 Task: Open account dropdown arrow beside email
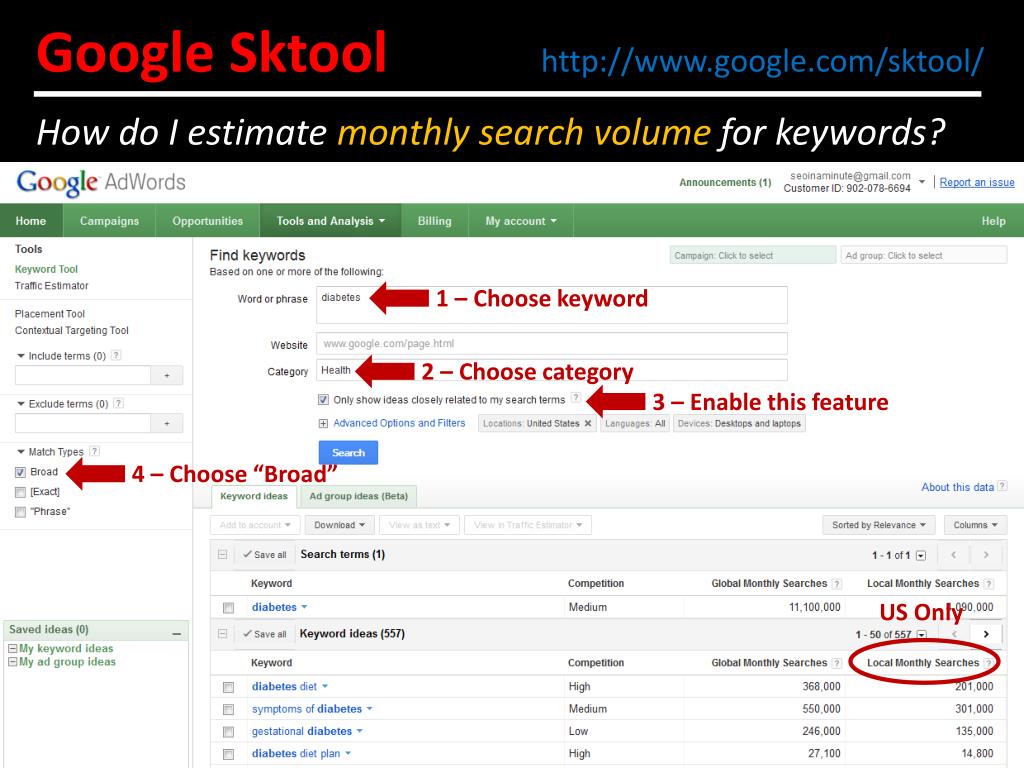[x=921, y=182]
